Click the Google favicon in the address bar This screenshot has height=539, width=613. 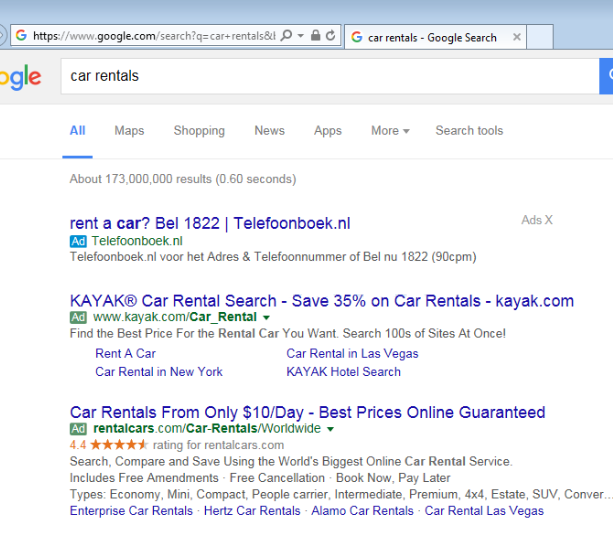click(x=21, y=35)
